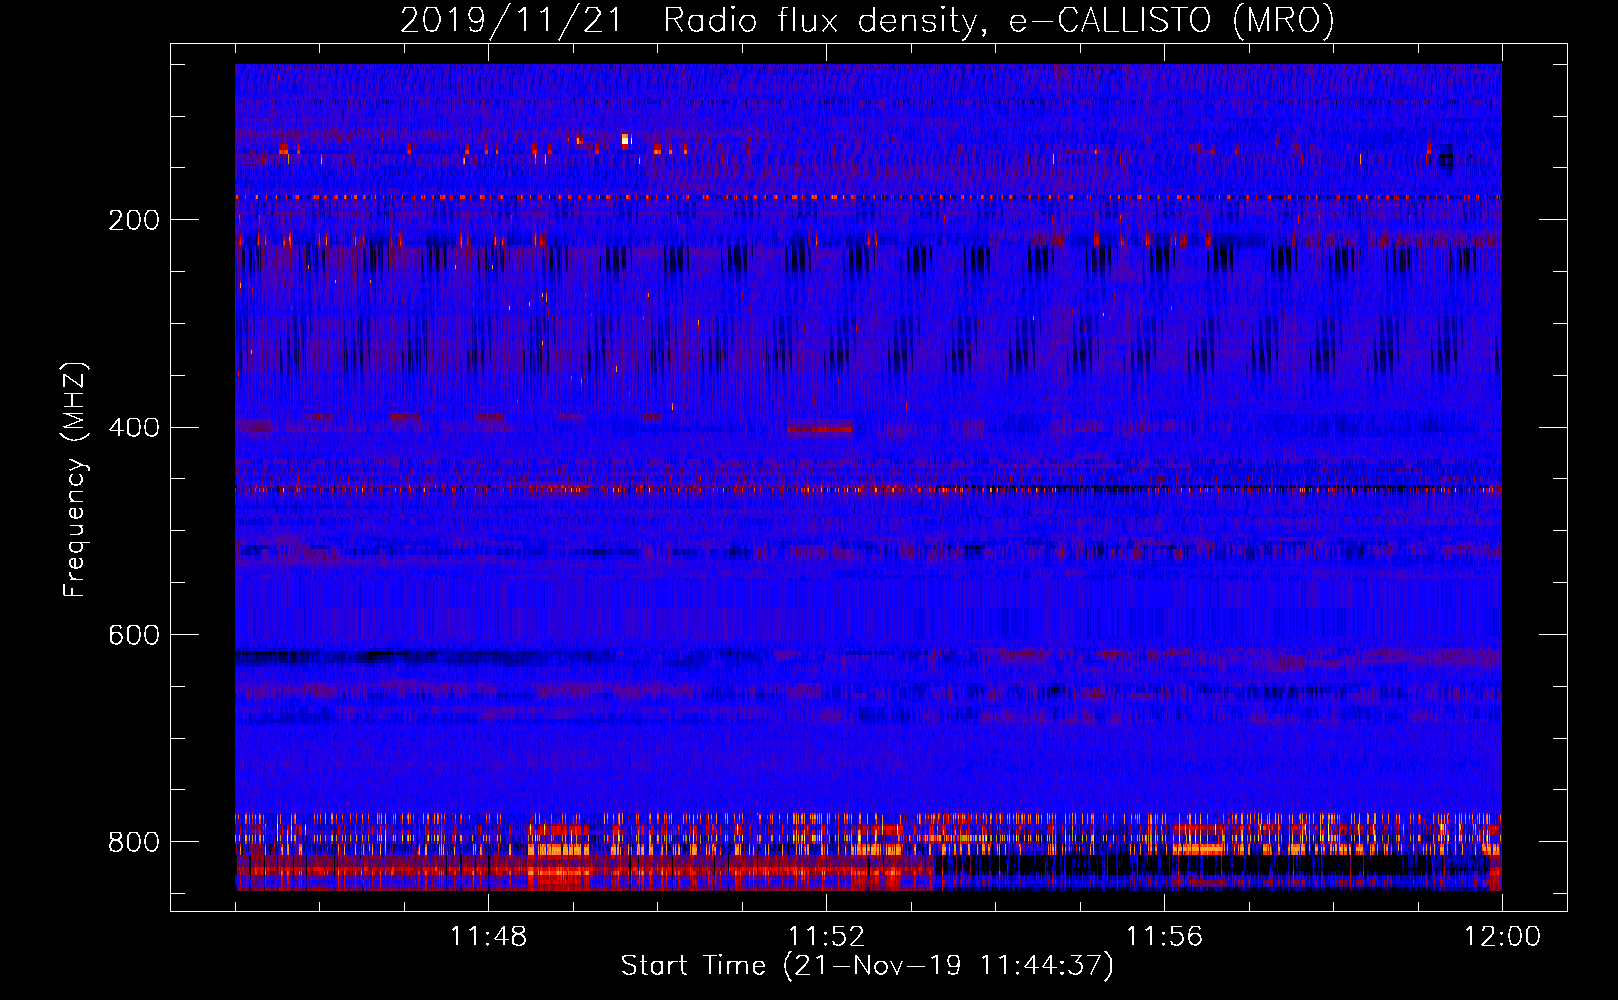Image resolution: width=1618 pixels, height=1000 pixels.
Task: Click the 11:52 time tick label
Action: point(826,937)
